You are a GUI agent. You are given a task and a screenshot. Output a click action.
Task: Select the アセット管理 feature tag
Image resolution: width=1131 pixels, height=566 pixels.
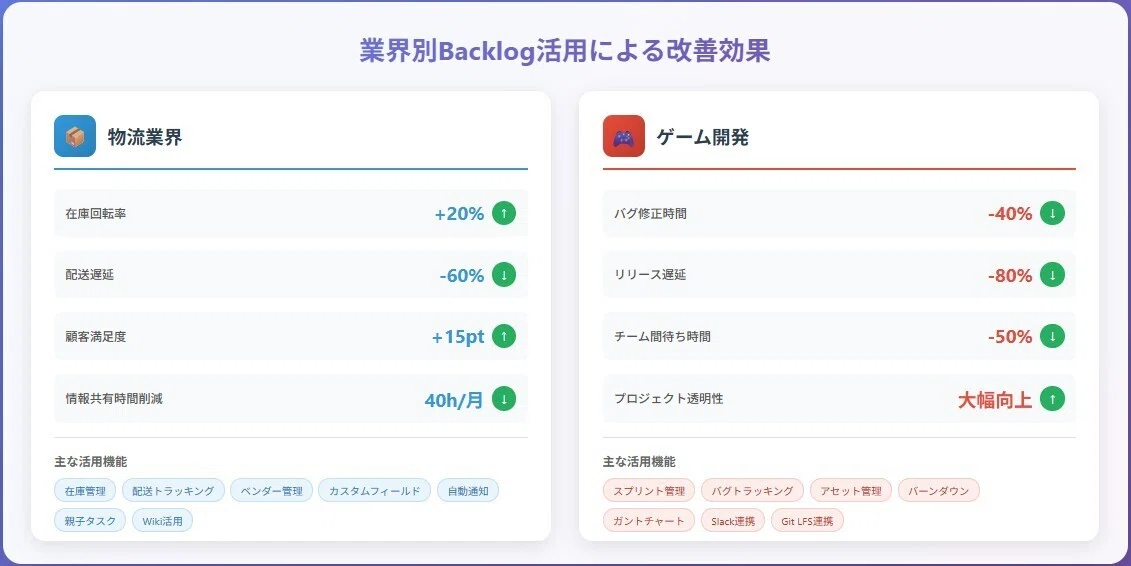pos(851,491)
